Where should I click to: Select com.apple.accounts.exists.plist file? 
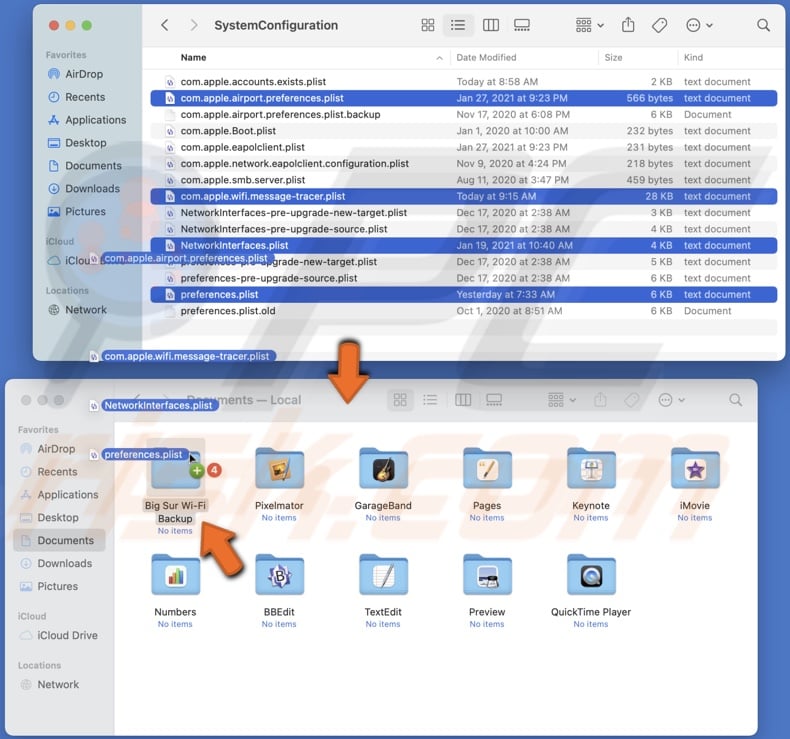coord(464,82)
